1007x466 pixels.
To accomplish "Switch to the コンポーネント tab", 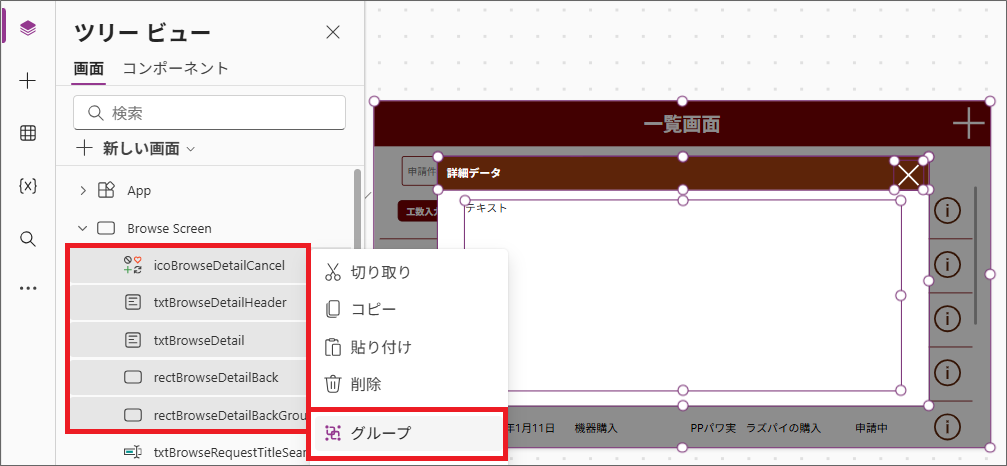I will (175, 68).
